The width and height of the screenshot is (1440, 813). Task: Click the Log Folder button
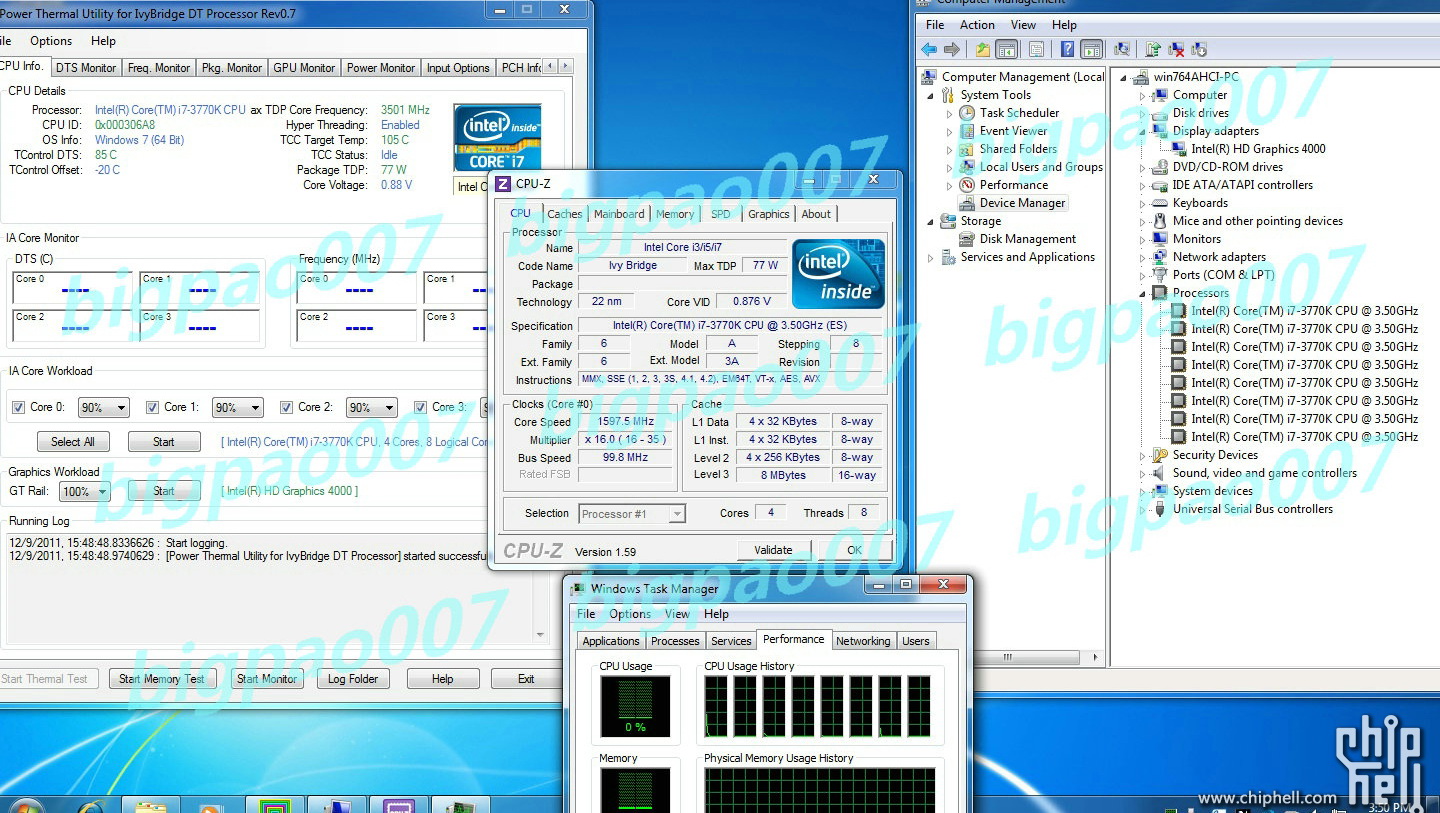[353, 679]
